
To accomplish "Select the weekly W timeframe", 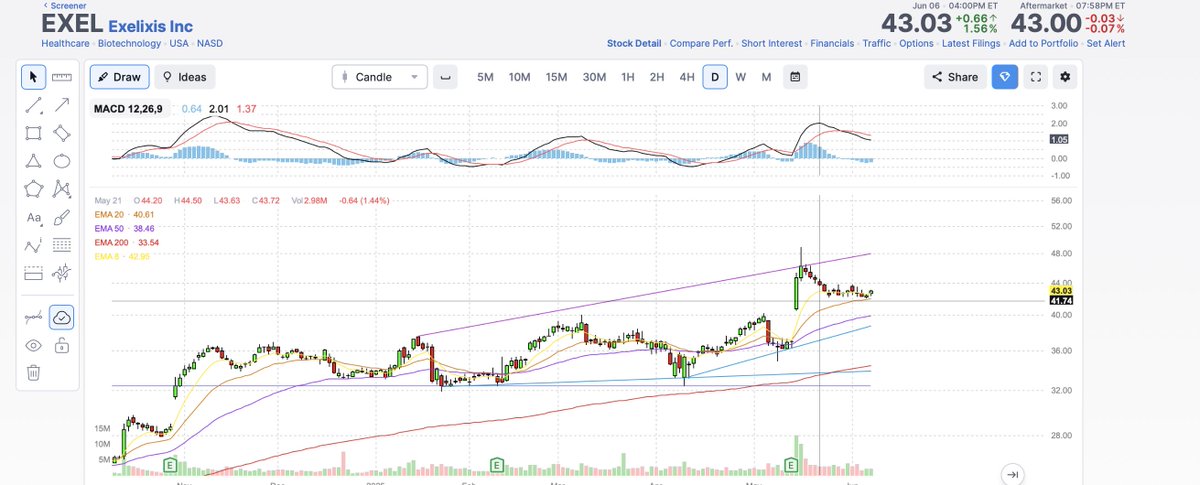I will tap(740, 77).
